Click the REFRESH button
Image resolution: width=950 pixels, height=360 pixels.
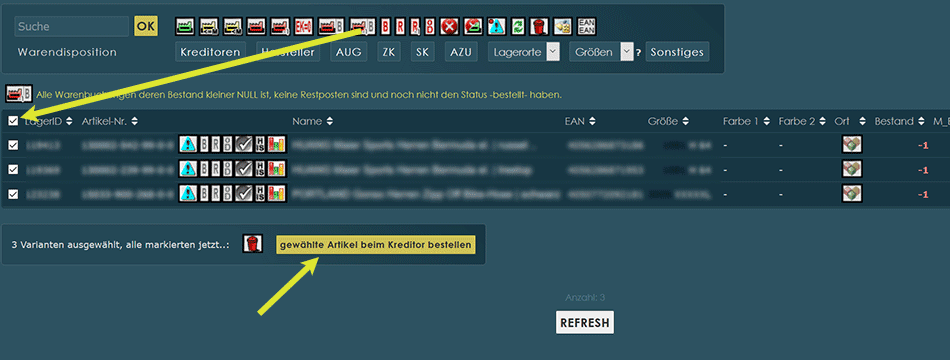(585, 323)
